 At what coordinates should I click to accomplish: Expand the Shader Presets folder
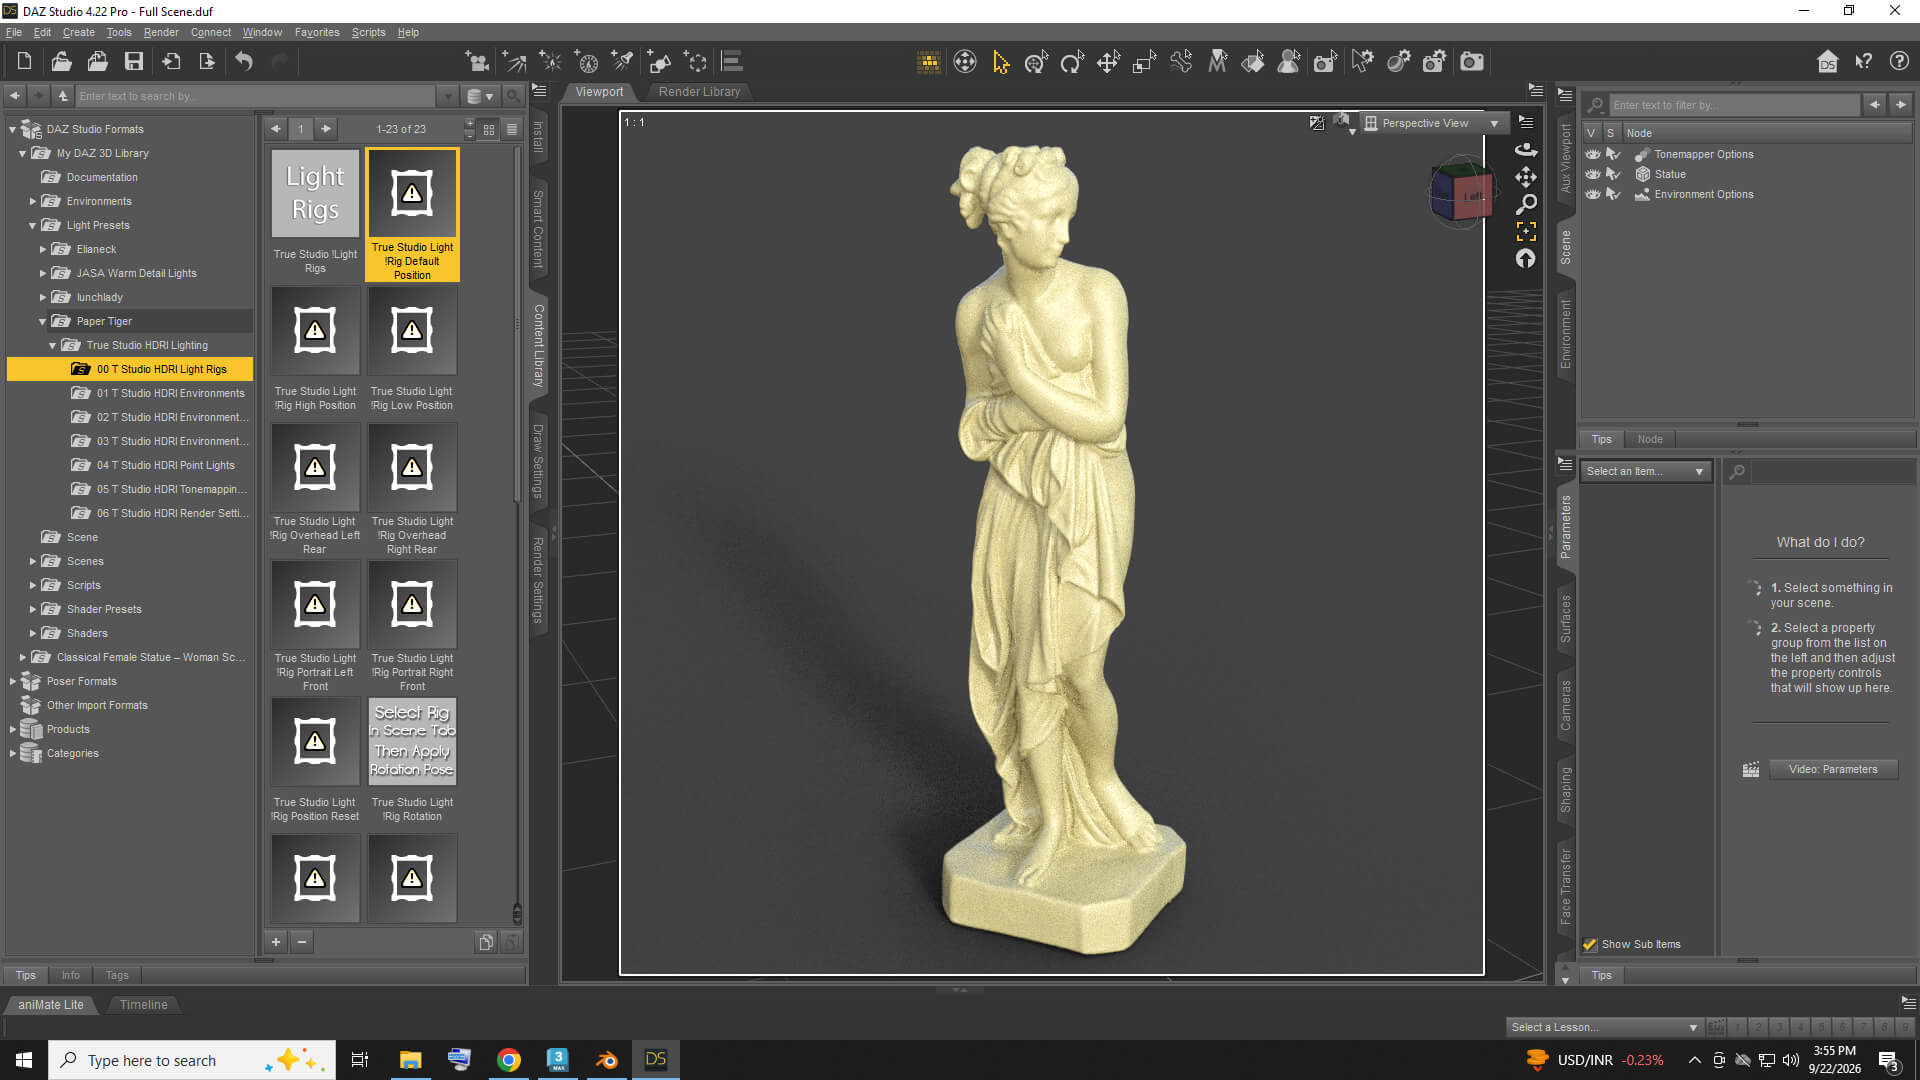click(33, 609)
